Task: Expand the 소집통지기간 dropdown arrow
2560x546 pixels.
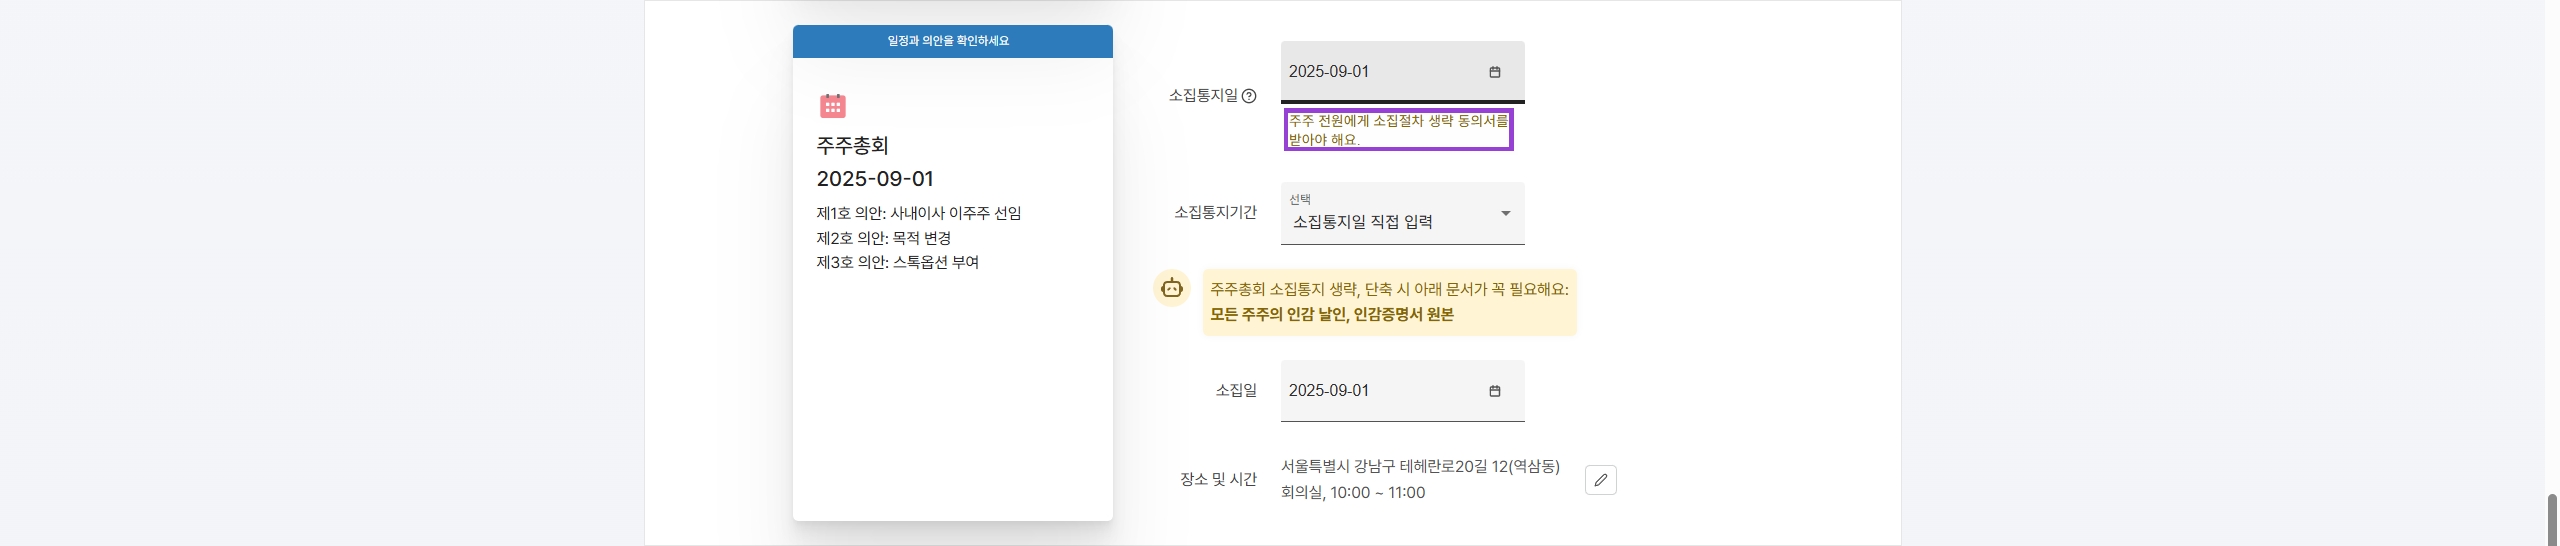Action: pos(1505,213)
